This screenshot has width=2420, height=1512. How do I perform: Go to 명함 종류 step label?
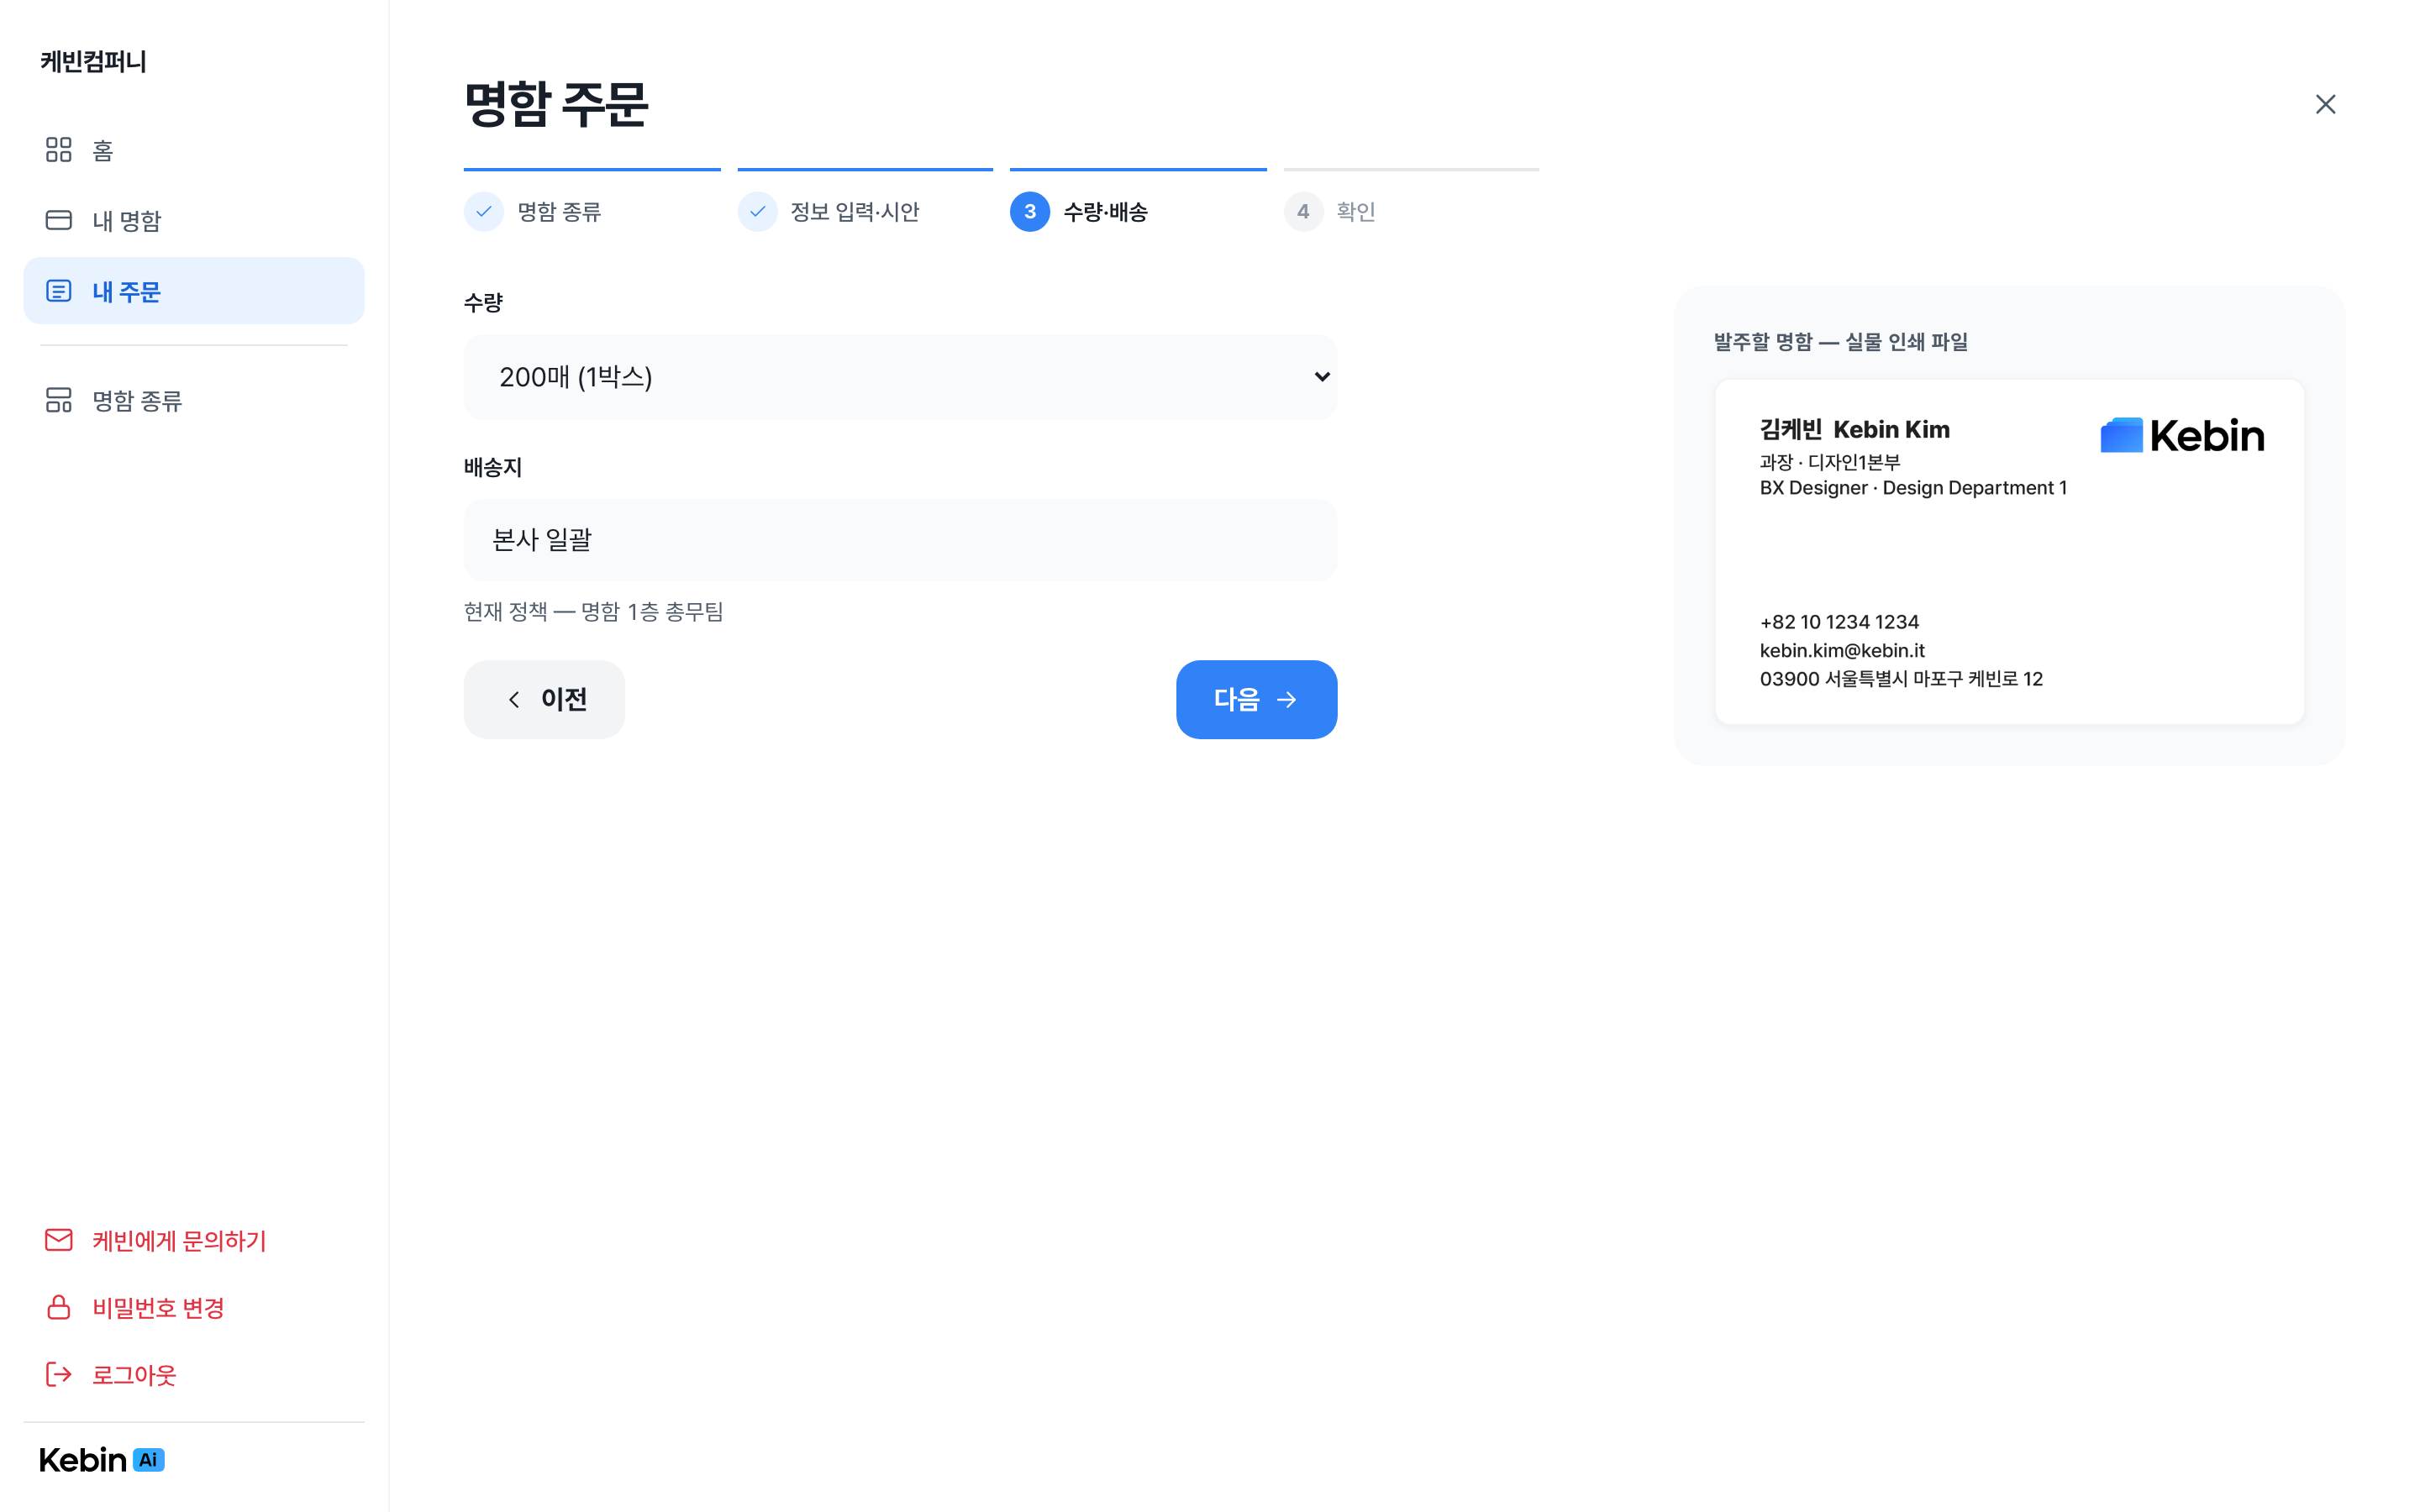pos(559,212)
